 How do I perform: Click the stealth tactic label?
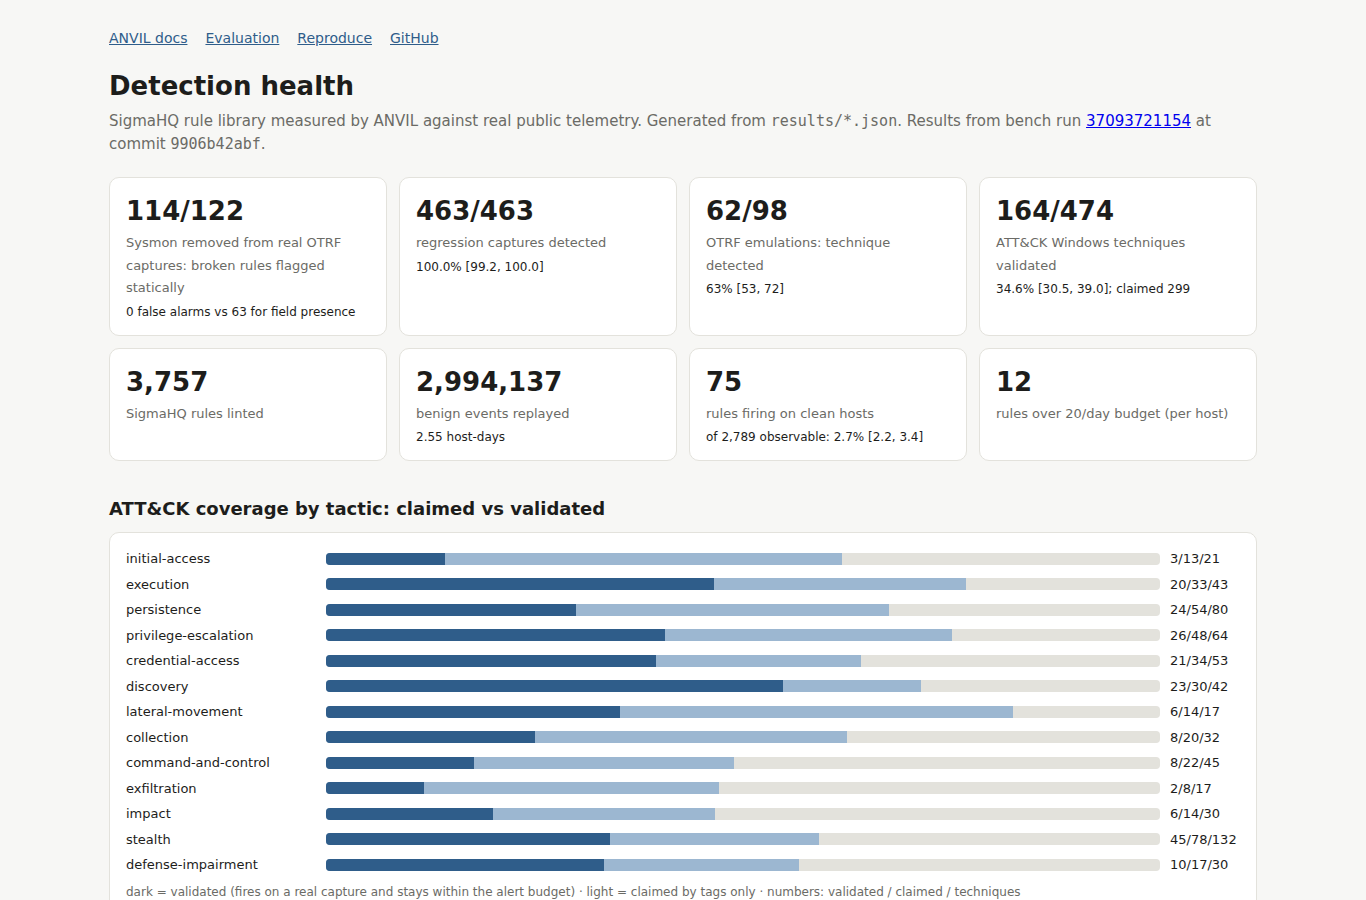click(x=148, y=839)
